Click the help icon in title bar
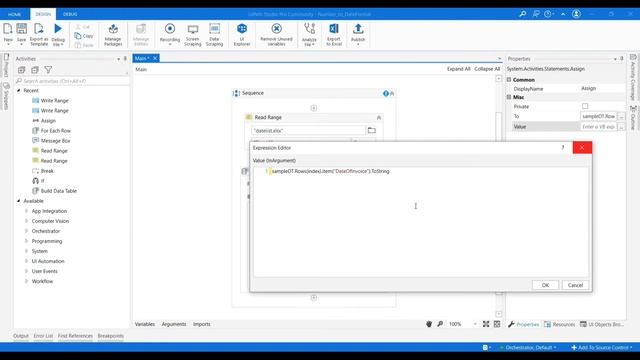 tap(547, 14)
